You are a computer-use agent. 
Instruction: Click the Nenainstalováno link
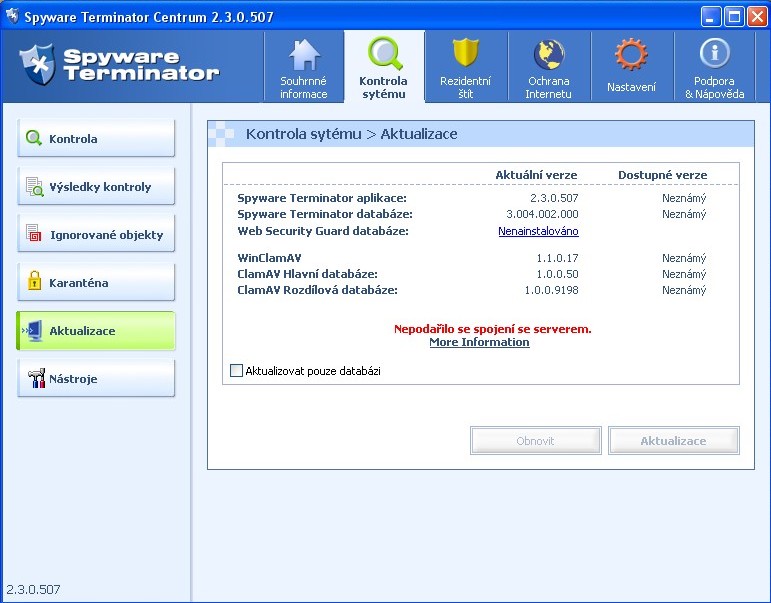pyautogui.click(x=538, y=231)
